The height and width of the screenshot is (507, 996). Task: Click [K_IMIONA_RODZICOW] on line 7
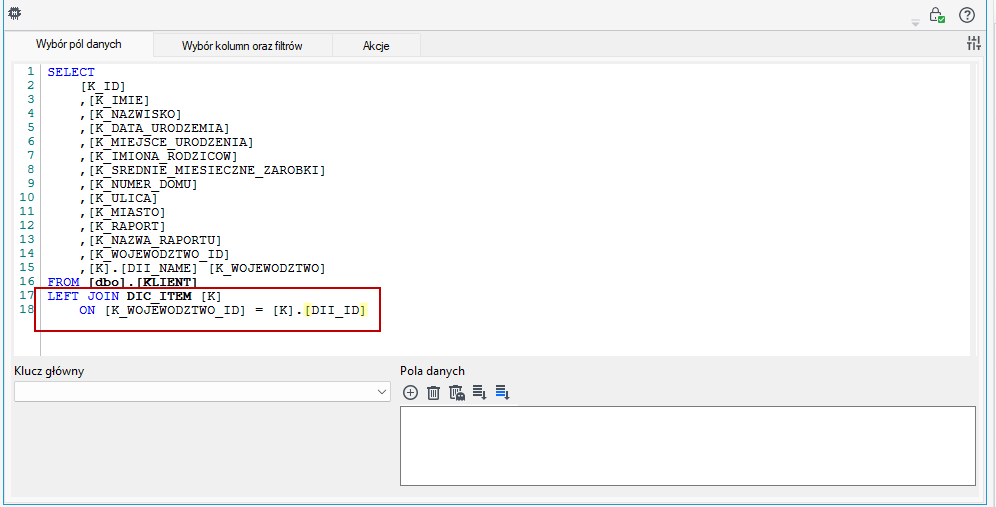tap(163, 156)
